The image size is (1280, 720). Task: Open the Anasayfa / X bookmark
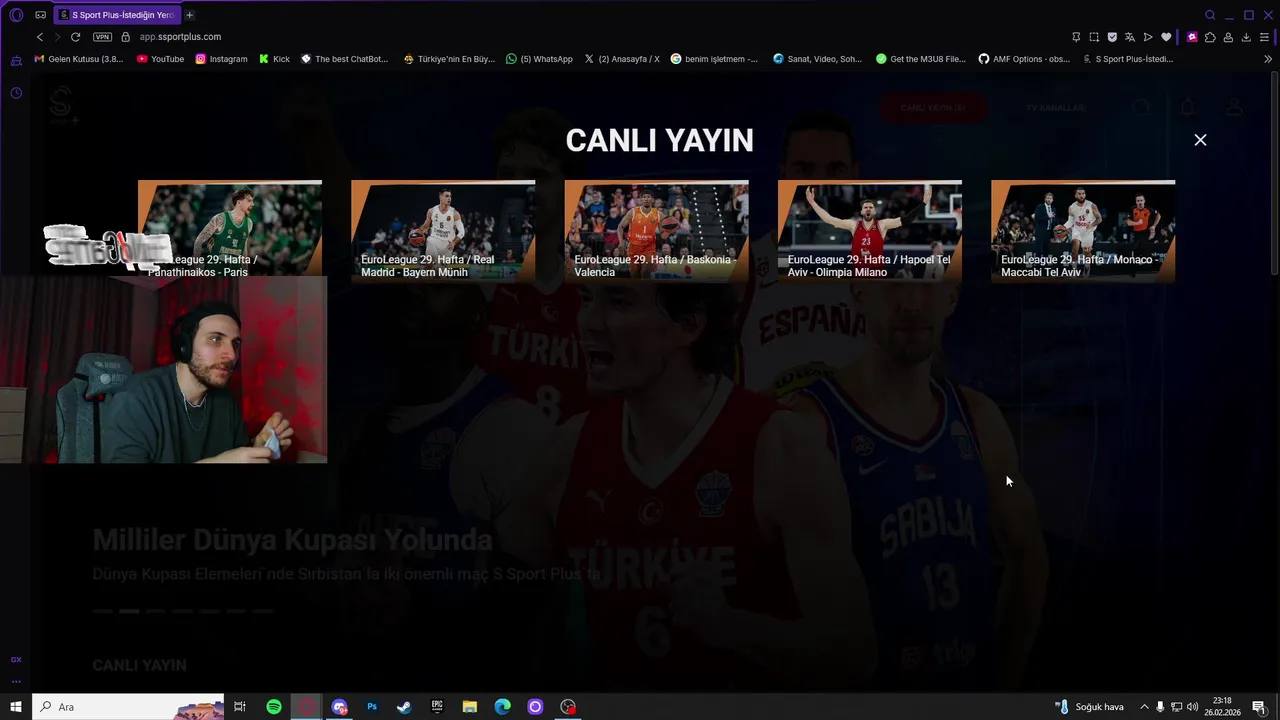(622, 59)
